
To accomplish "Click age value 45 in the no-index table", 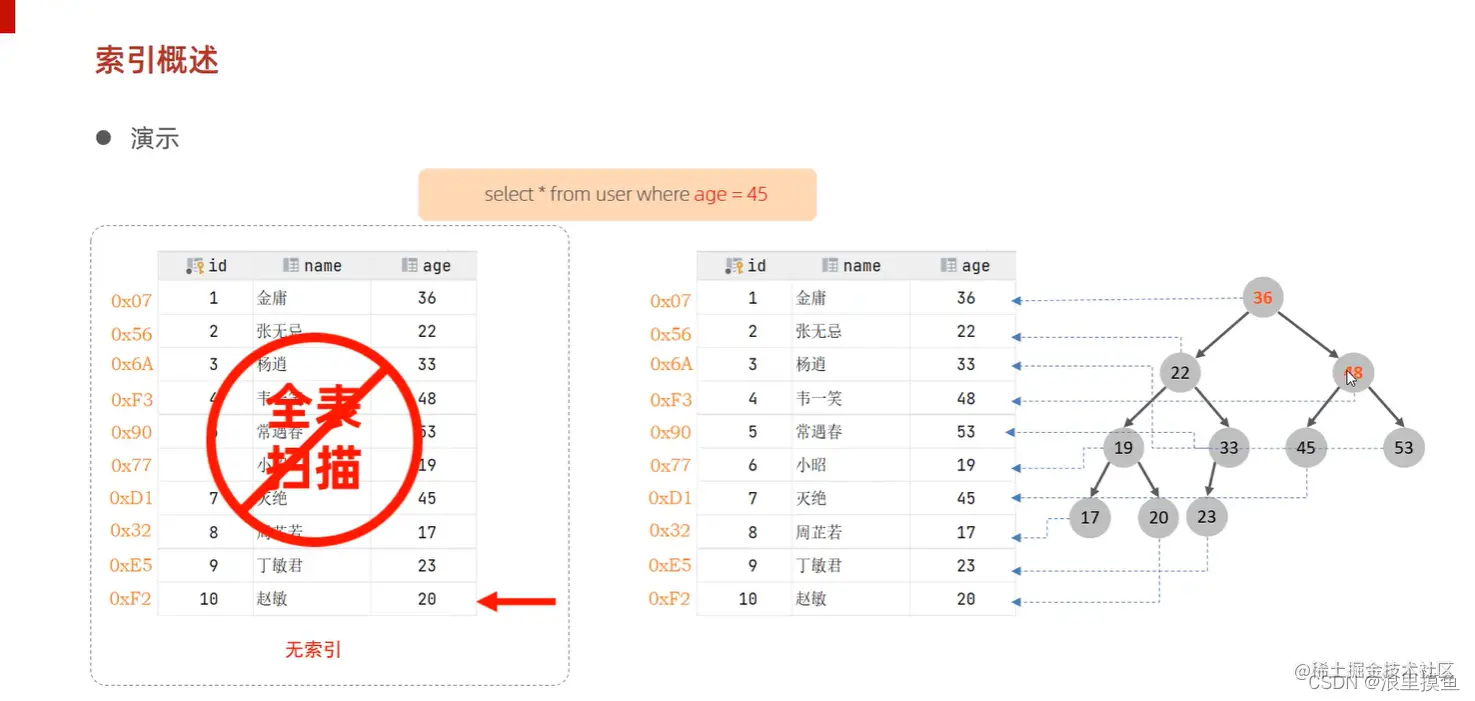I will tap(427, 498).
